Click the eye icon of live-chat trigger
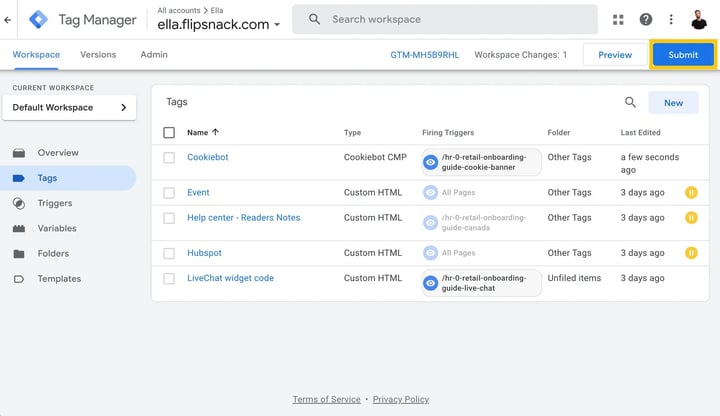Viewport: 720px width, 416px height. point(430,283)
